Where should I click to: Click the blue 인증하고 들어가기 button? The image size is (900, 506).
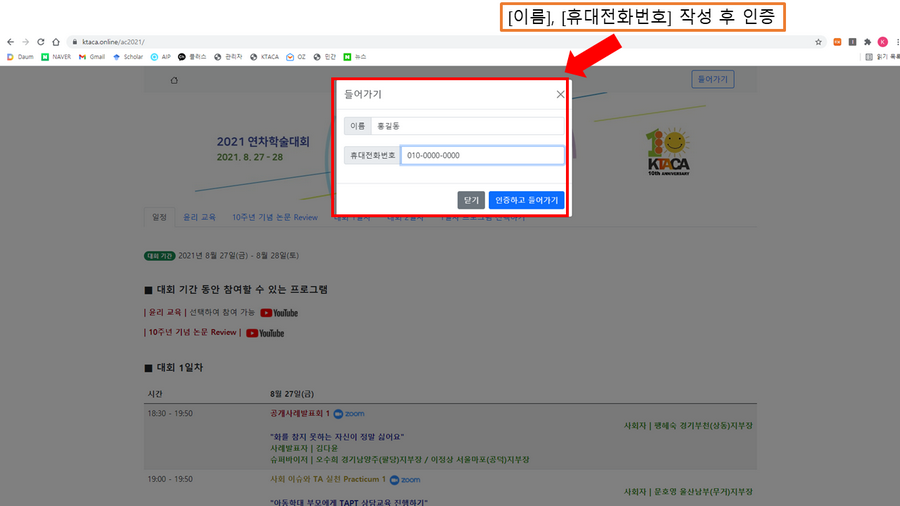pos(526,200)
